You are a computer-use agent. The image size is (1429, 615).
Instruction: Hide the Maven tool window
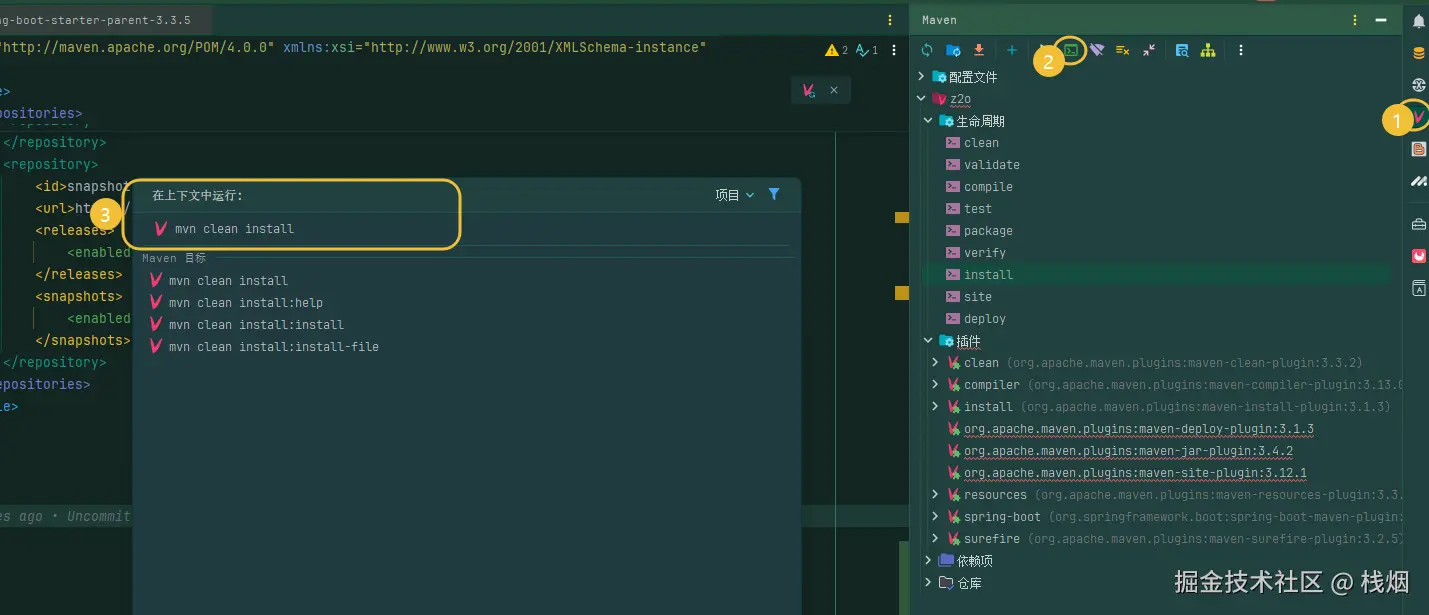click(1381, 20)
